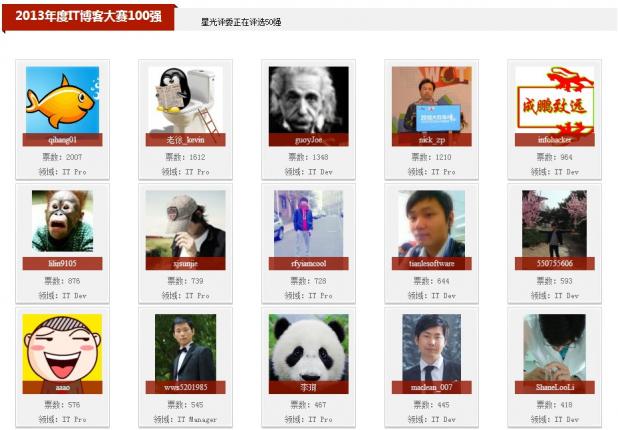Open the 550755606 username link
Viewport: 618px width, 430px height.
click(555, 263)
